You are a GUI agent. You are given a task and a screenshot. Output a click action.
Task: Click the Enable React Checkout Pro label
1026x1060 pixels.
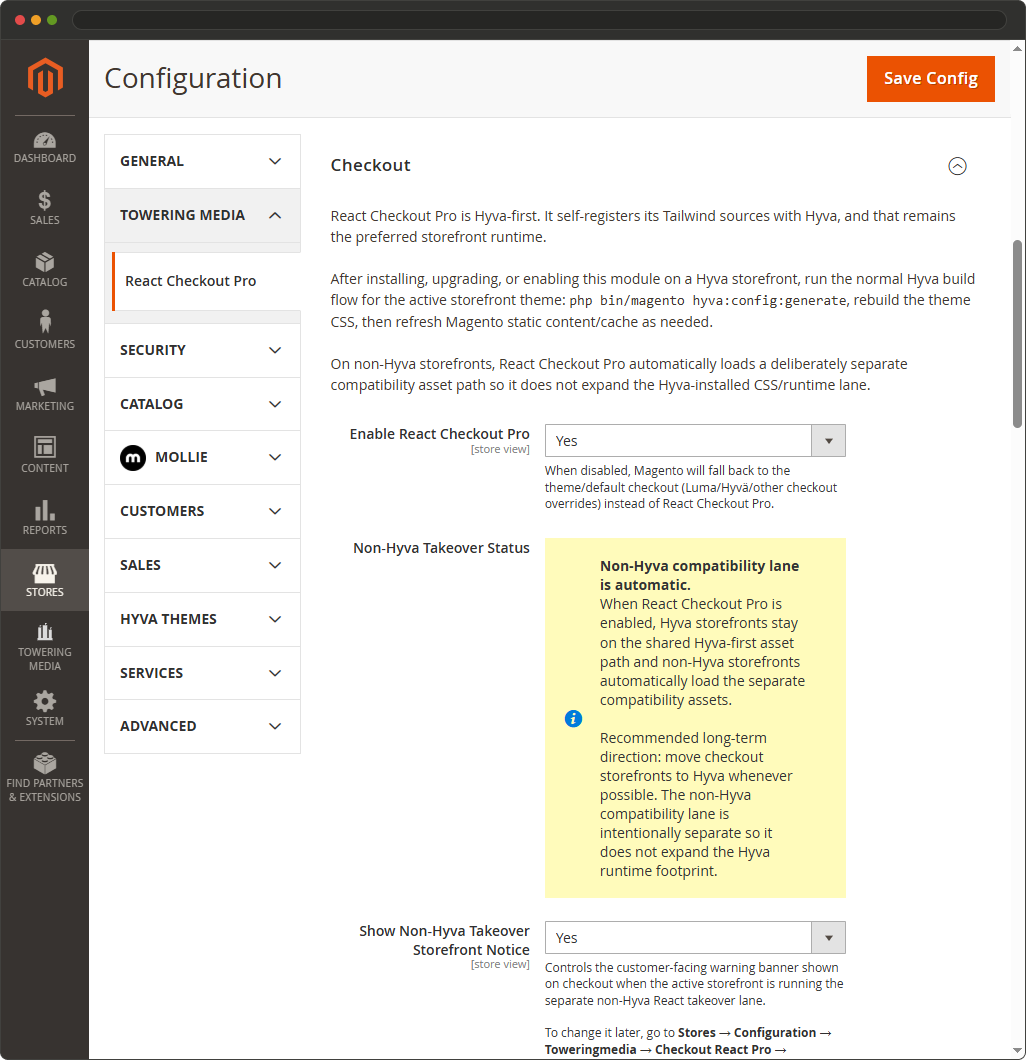(439, 434)
